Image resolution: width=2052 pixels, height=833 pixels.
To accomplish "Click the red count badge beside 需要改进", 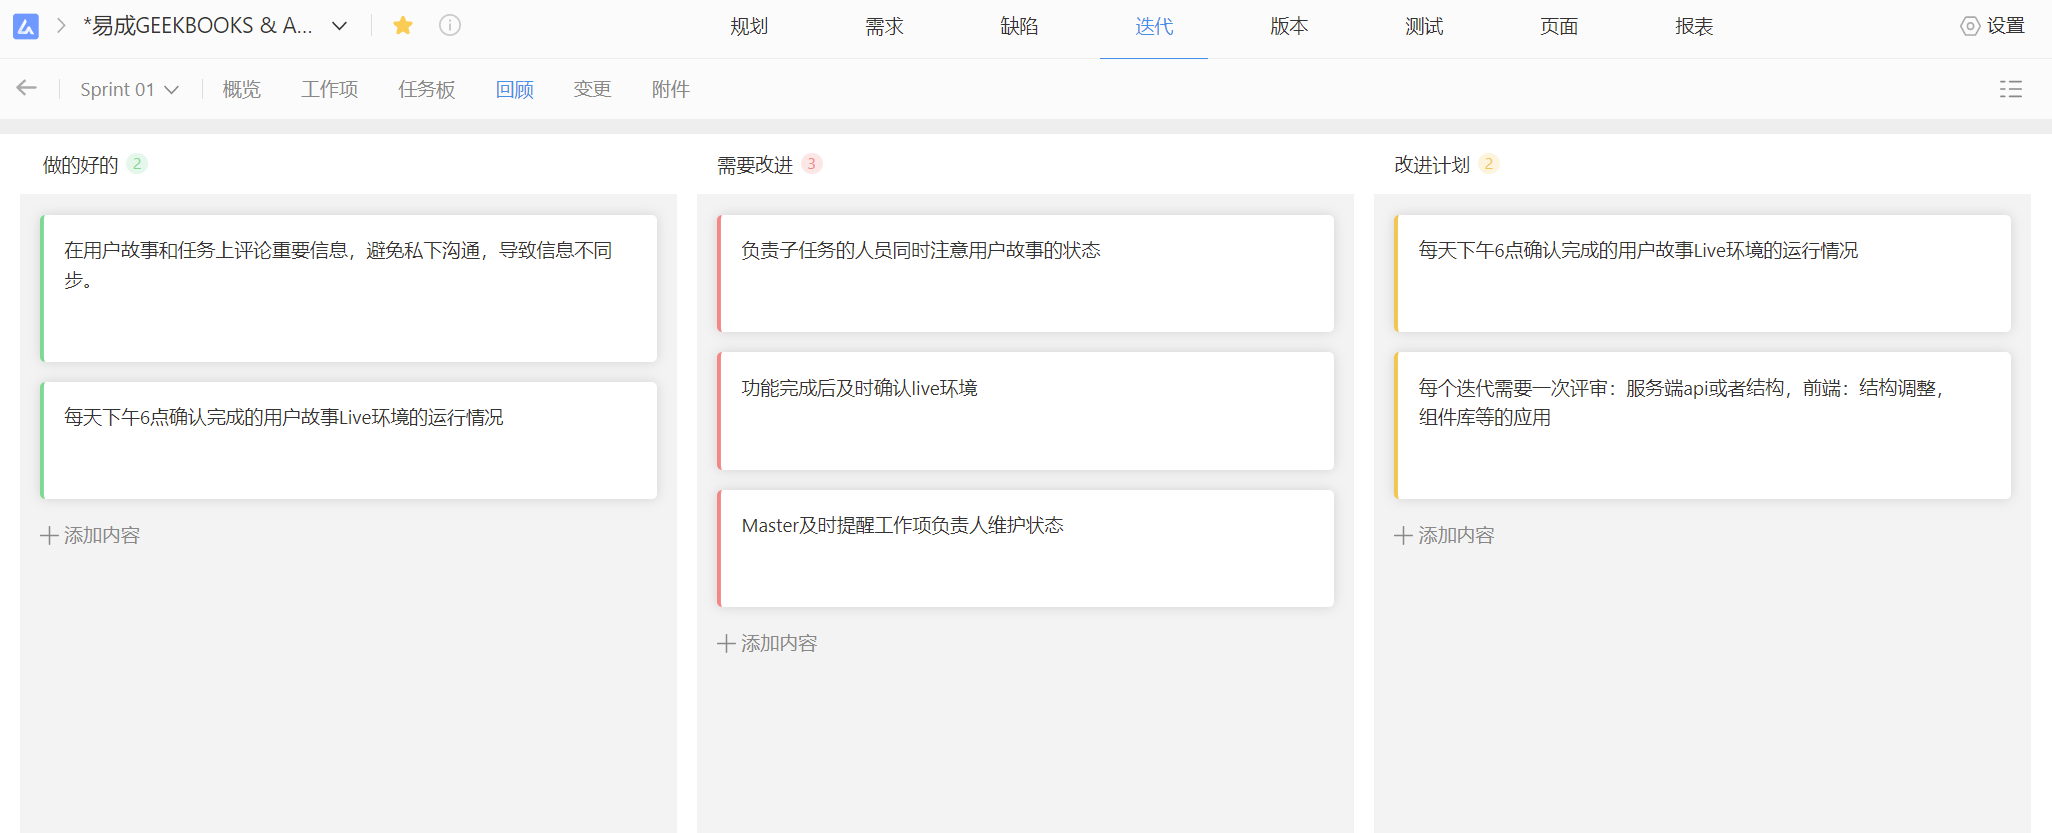I will click(811, 164).
